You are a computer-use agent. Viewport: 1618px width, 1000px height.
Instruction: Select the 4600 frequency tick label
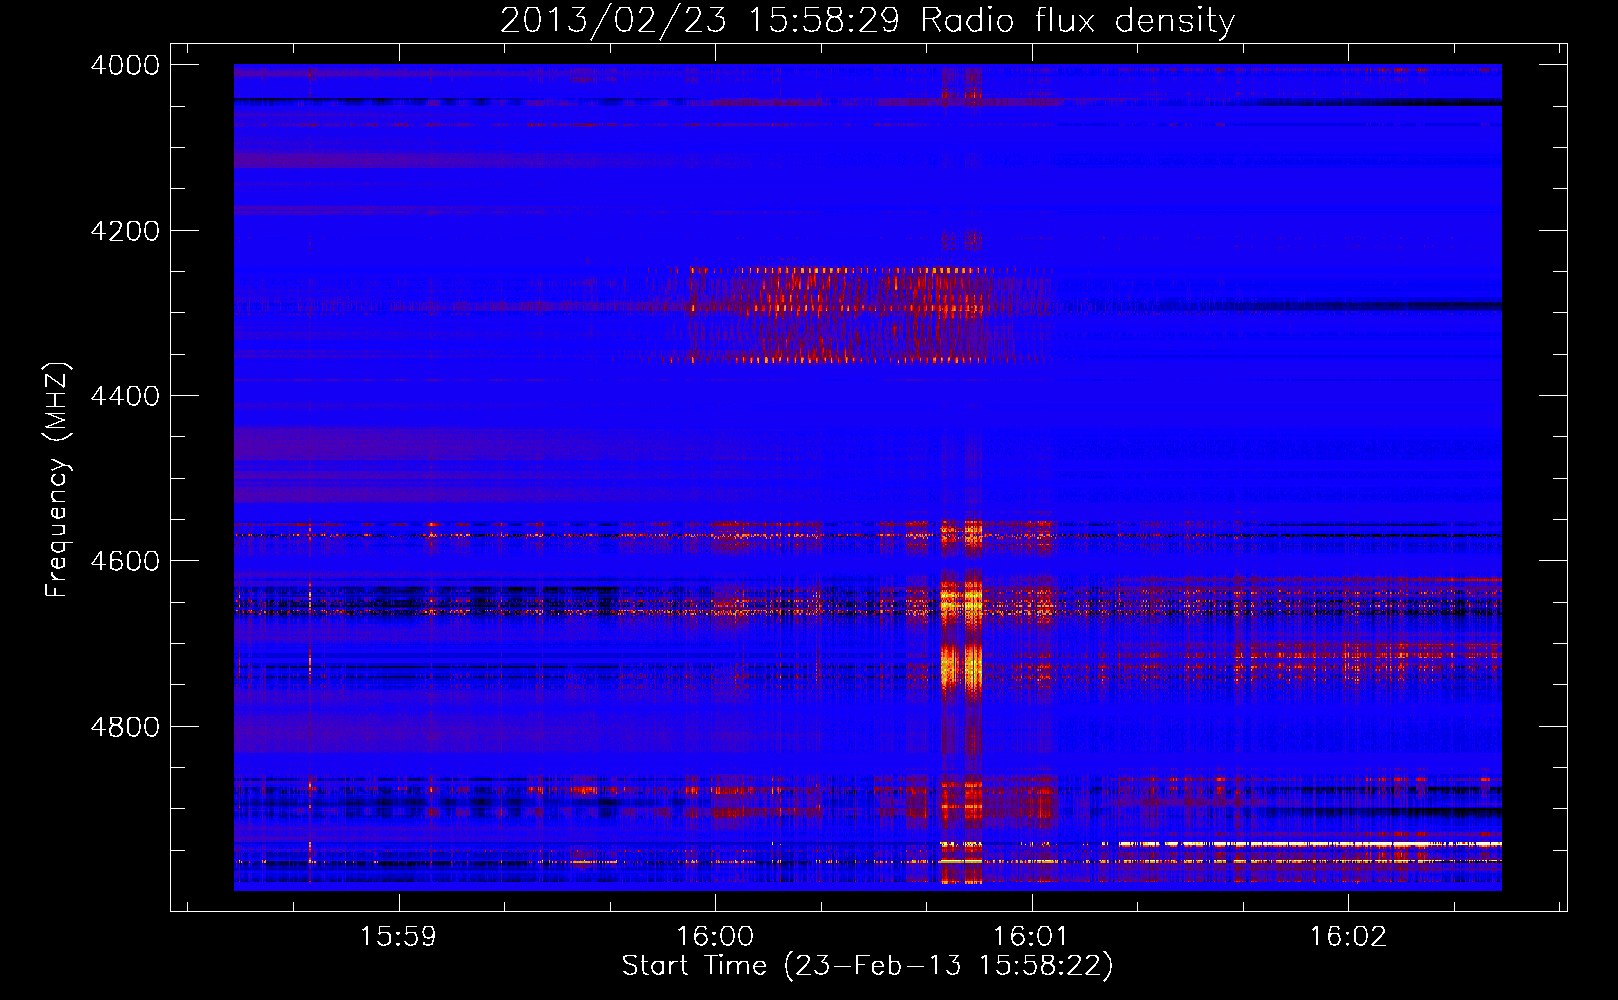[x=125, y=561]
